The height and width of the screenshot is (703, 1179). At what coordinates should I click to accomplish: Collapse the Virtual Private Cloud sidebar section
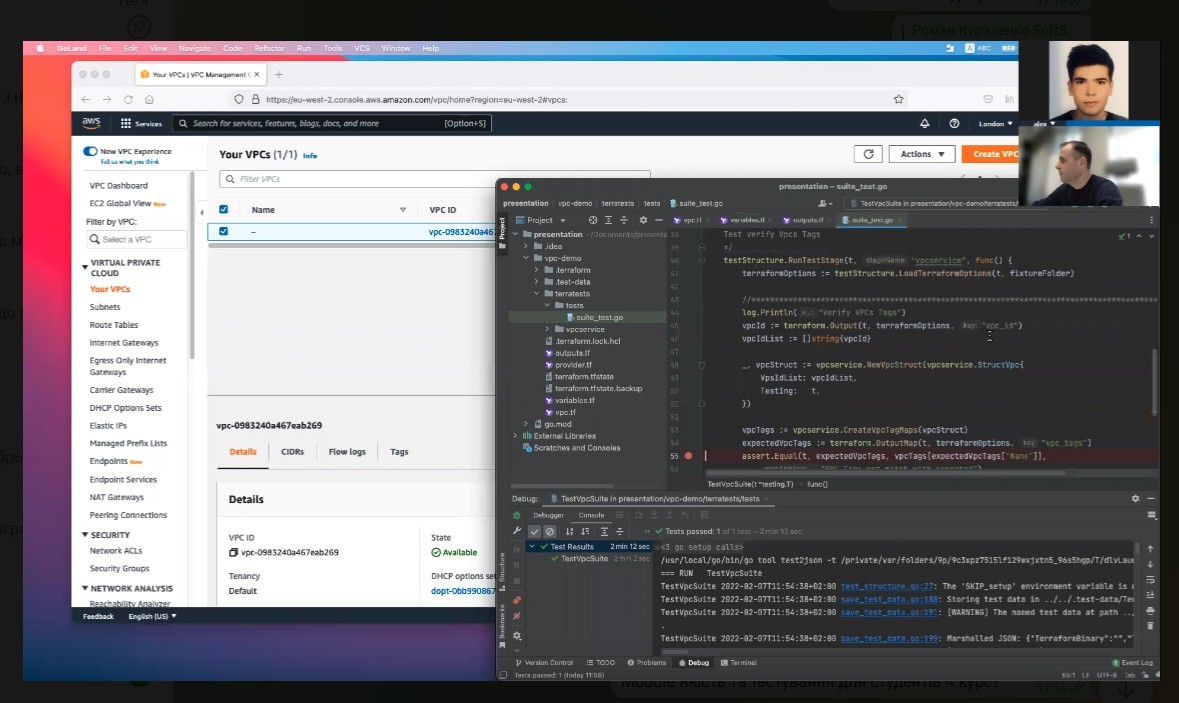tap(85, 267)
